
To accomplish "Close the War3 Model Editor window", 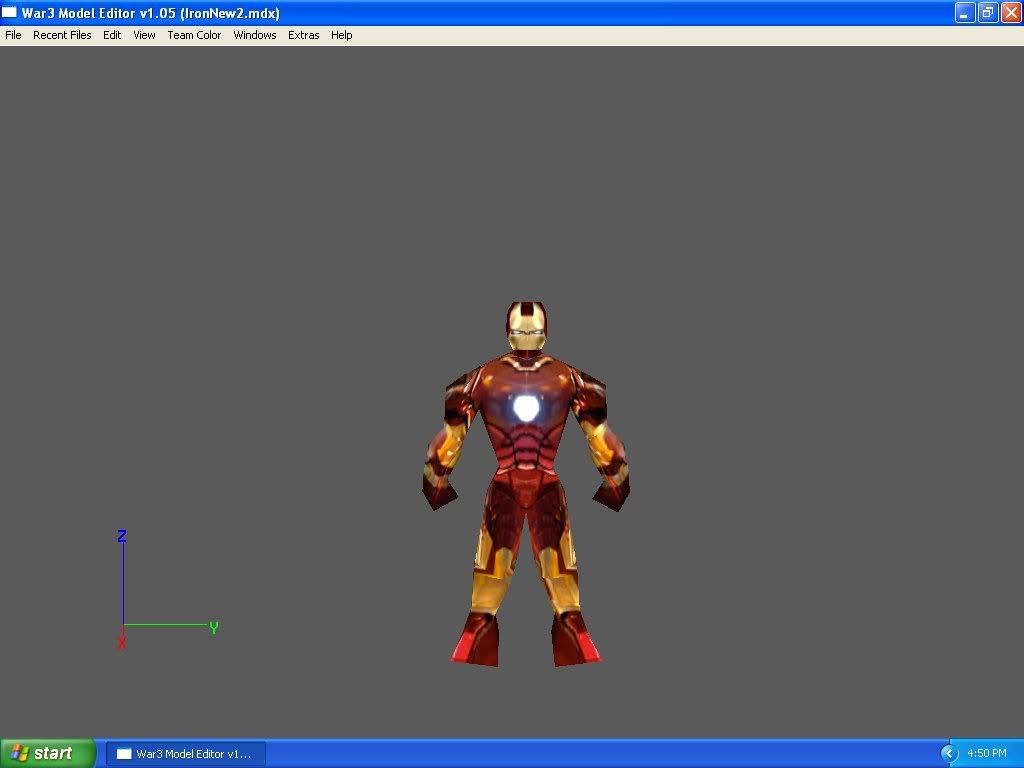I will pos(1012,12).
